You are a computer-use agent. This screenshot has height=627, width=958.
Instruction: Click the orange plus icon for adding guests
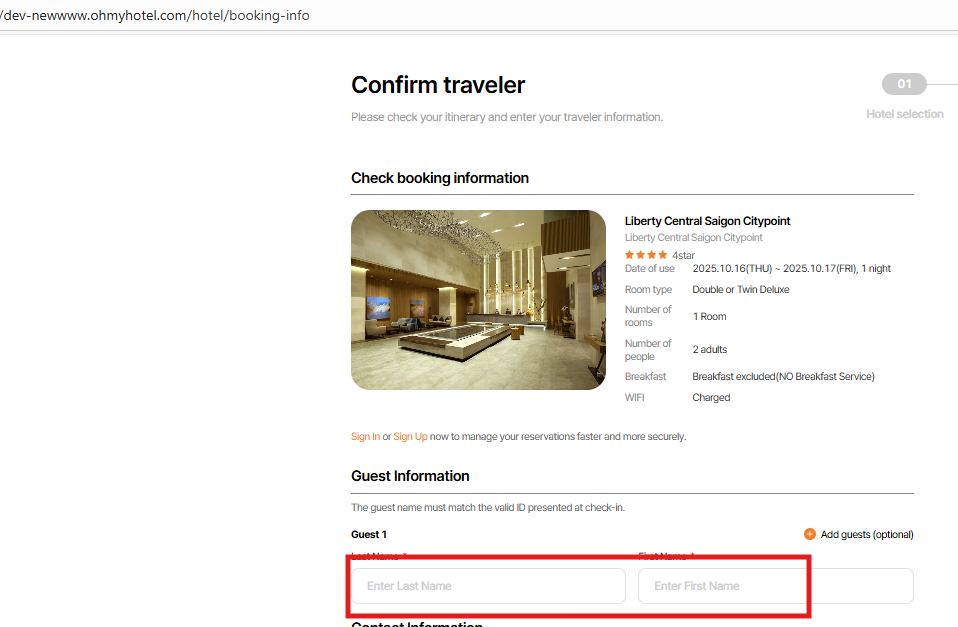point(810,534)
